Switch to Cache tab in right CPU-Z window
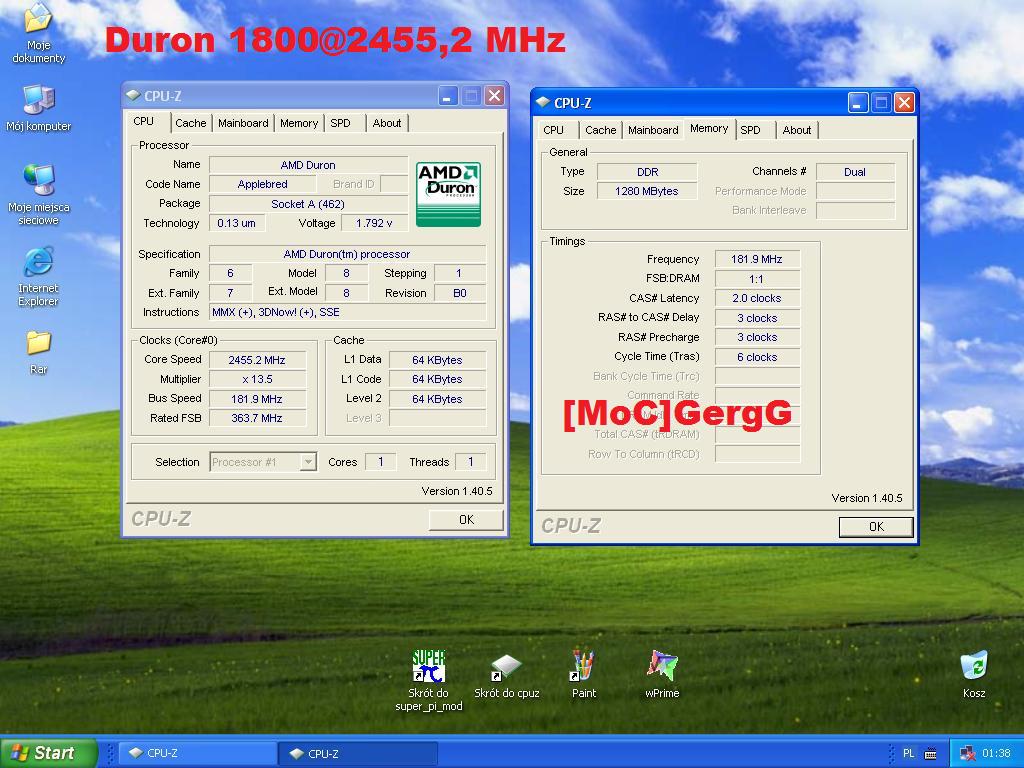1024x768 pixels. pyautogui.click(x=601, y=130)
